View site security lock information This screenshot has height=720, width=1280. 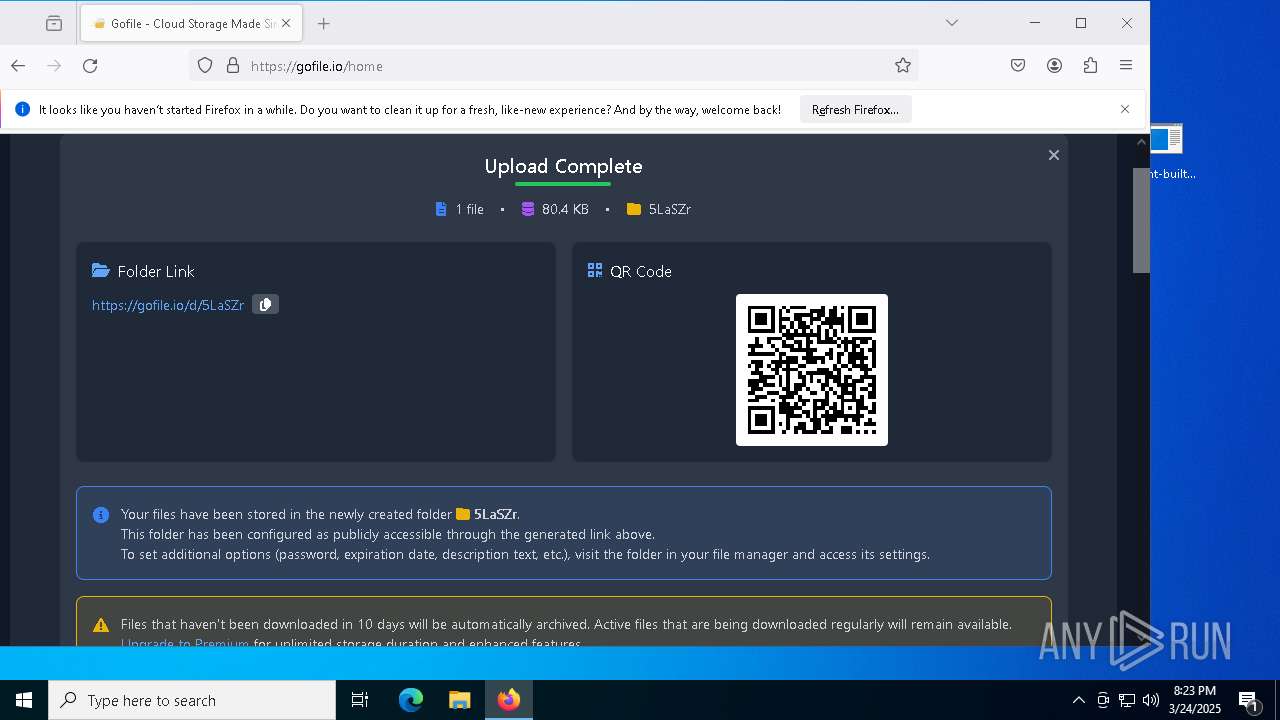click(x=233, y=66)
